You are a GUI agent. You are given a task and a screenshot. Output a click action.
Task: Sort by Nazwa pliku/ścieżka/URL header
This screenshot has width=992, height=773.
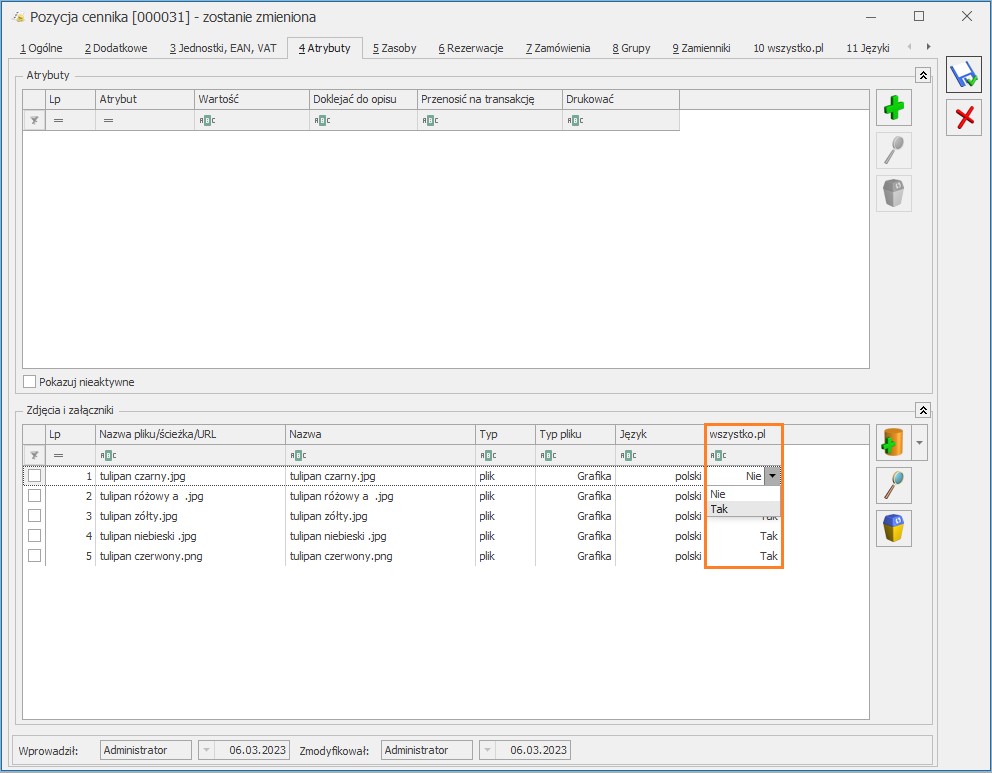(190, 435)
